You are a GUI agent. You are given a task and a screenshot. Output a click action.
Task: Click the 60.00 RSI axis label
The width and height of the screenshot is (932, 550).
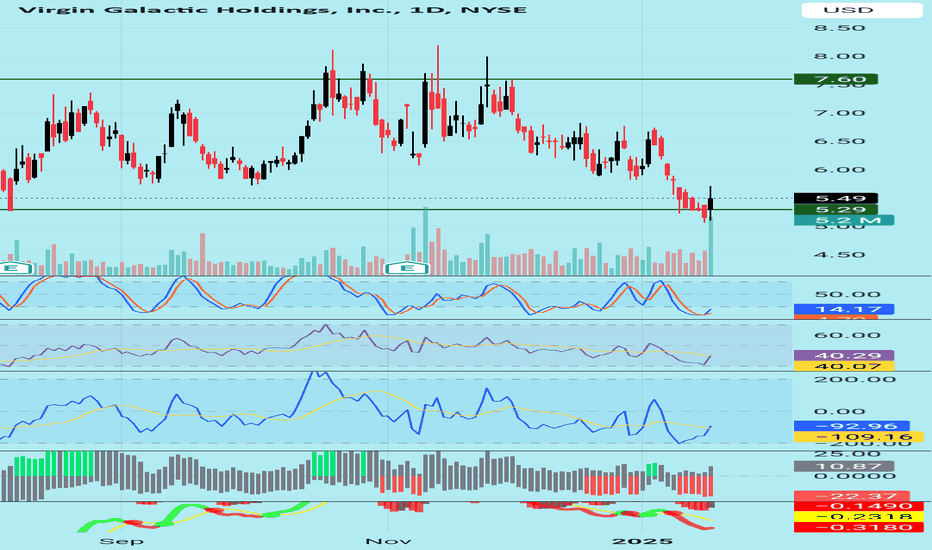847,336
